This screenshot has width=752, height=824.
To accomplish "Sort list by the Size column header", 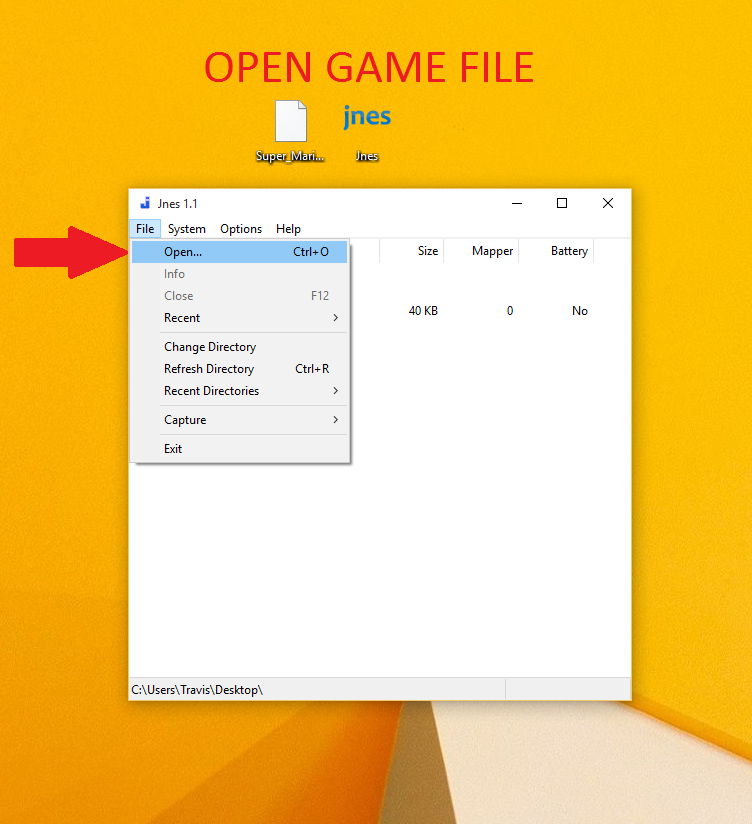I will coord(412,251).
